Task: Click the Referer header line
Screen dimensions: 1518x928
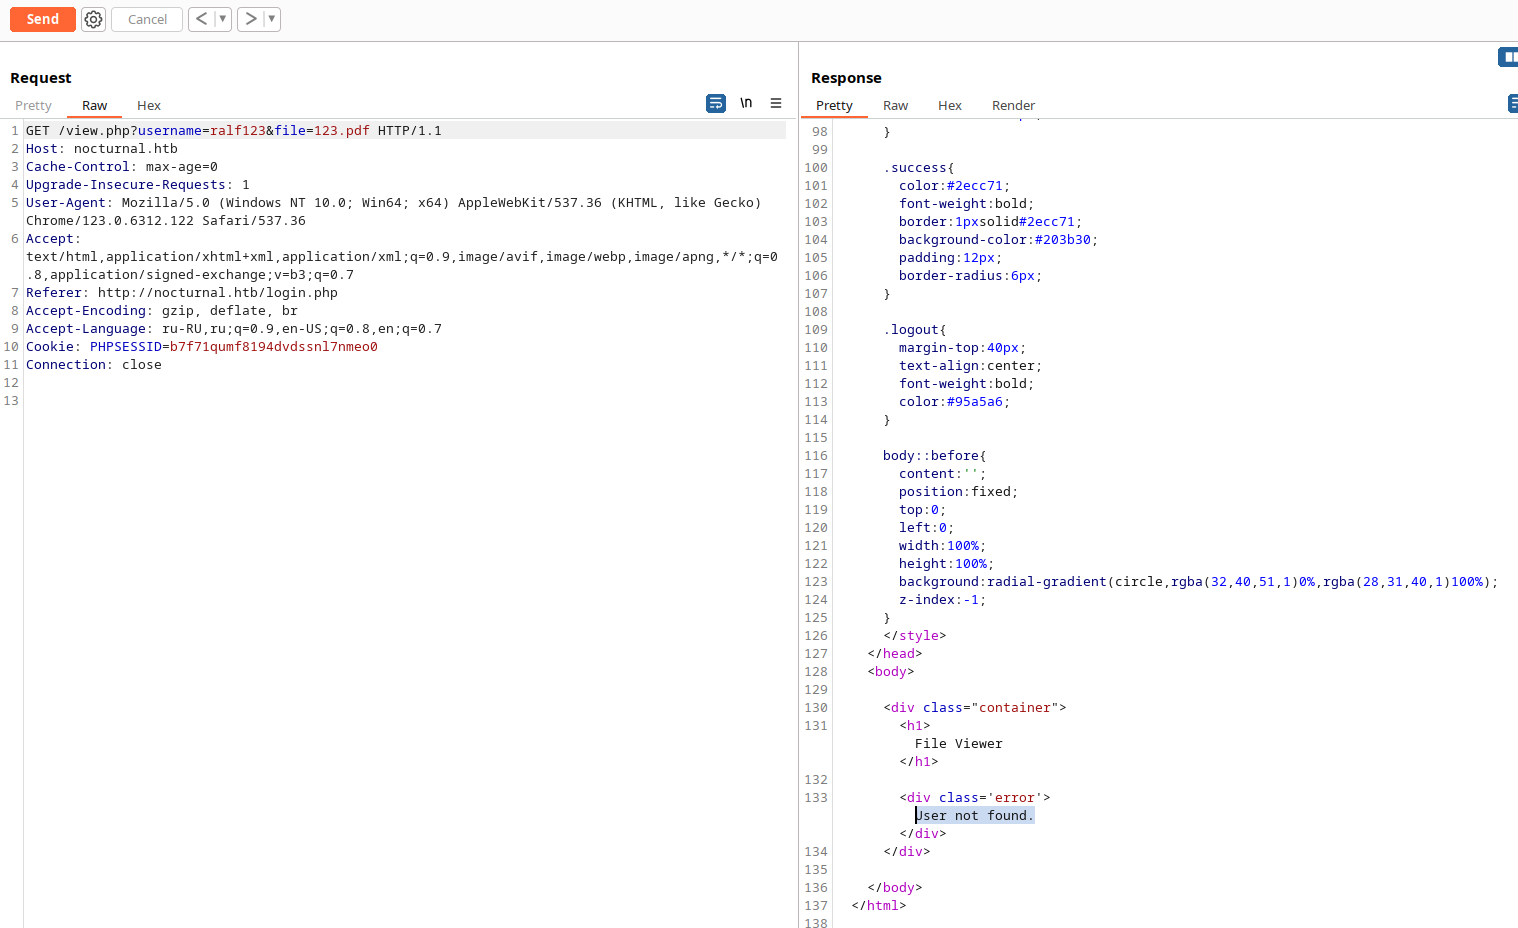Action: click(x=182, y=293)
